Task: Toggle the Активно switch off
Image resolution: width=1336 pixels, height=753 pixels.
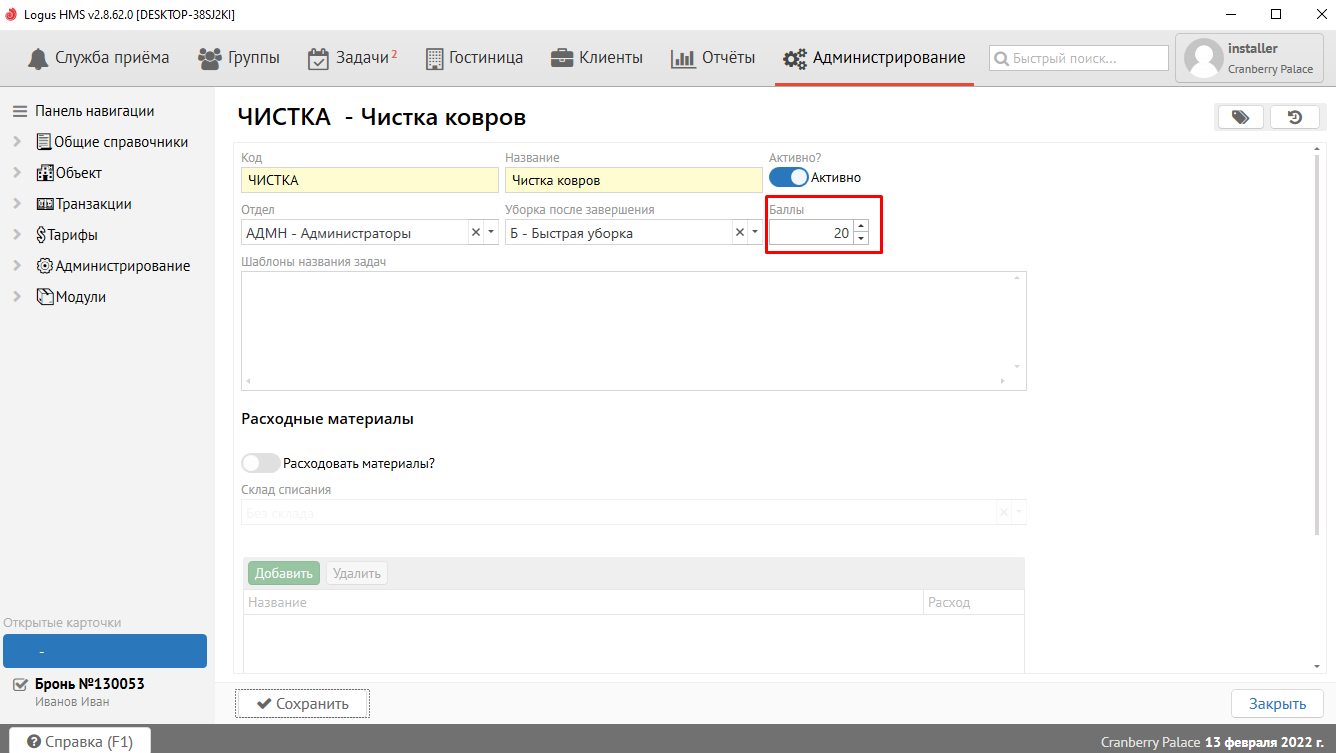Action: click(788, 177)
